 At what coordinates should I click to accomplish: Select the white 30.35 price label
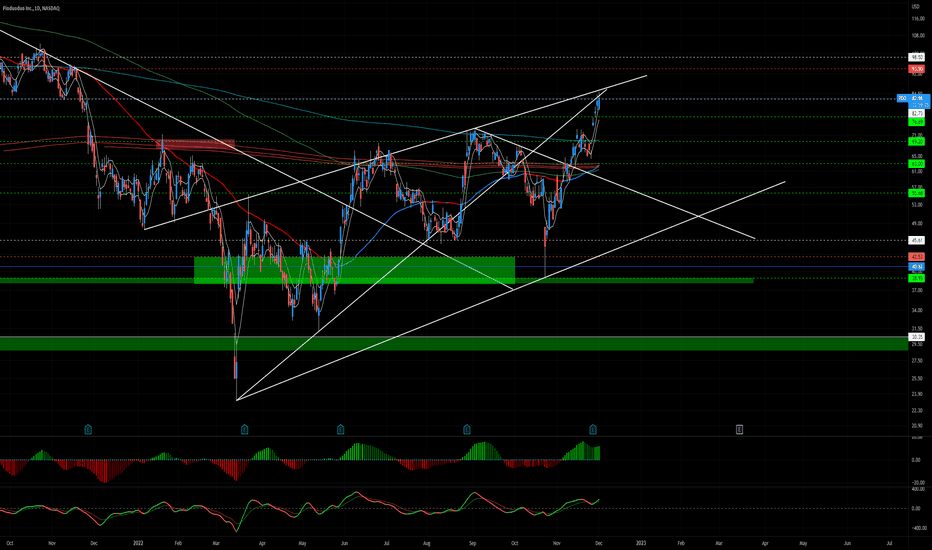917,337
